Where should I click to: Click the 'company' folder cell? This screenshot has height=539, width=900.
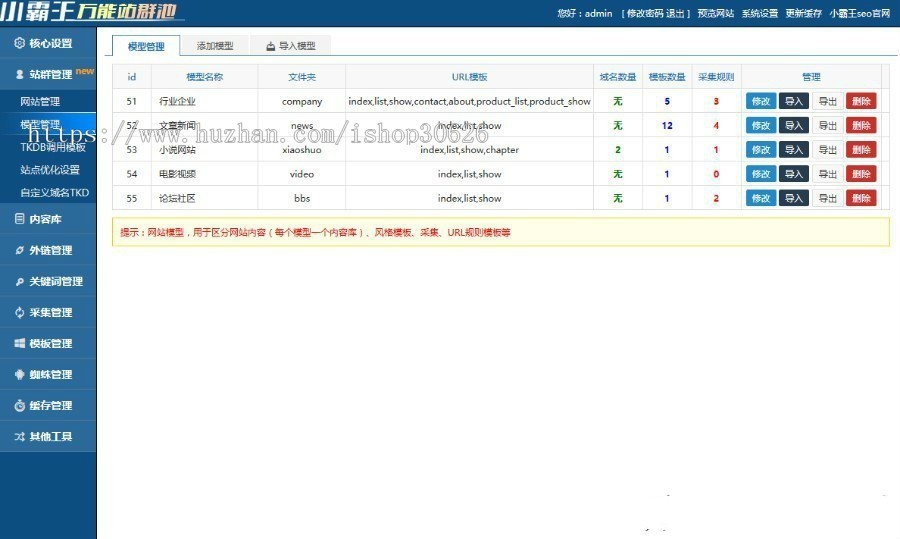point(302,101)
